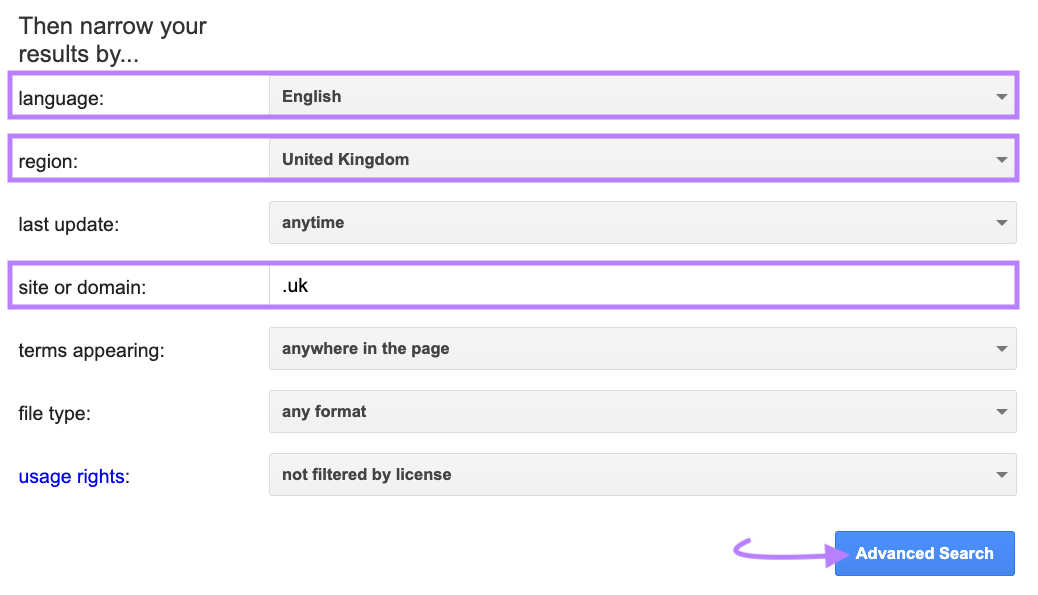The width and height of the screenshot is (1038, 595).
Task: Click the usage rights dropdown arrow
Action: click(1001, 474)
